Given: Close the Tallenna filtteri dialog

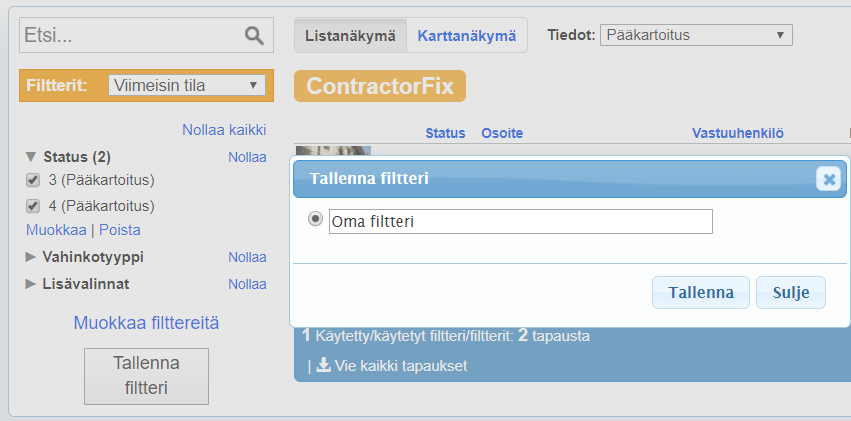Looking at the screenshot, I should click(x=827, y=179).
